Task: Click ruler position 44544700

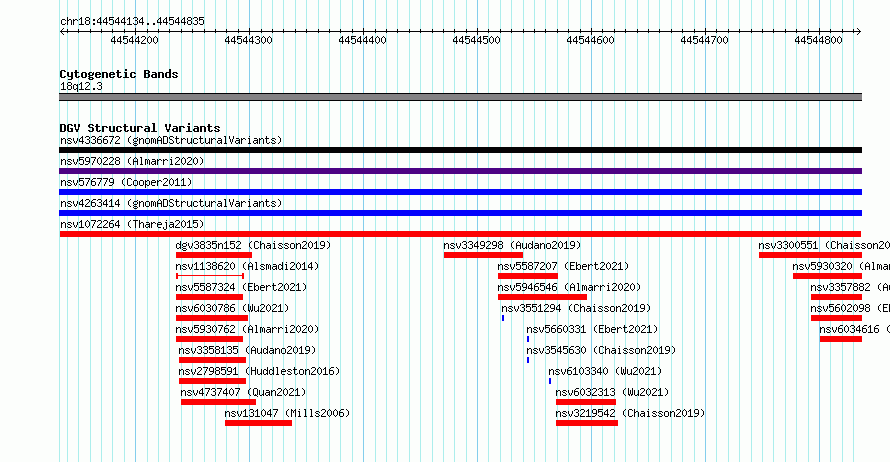Action: pos(704,40)
